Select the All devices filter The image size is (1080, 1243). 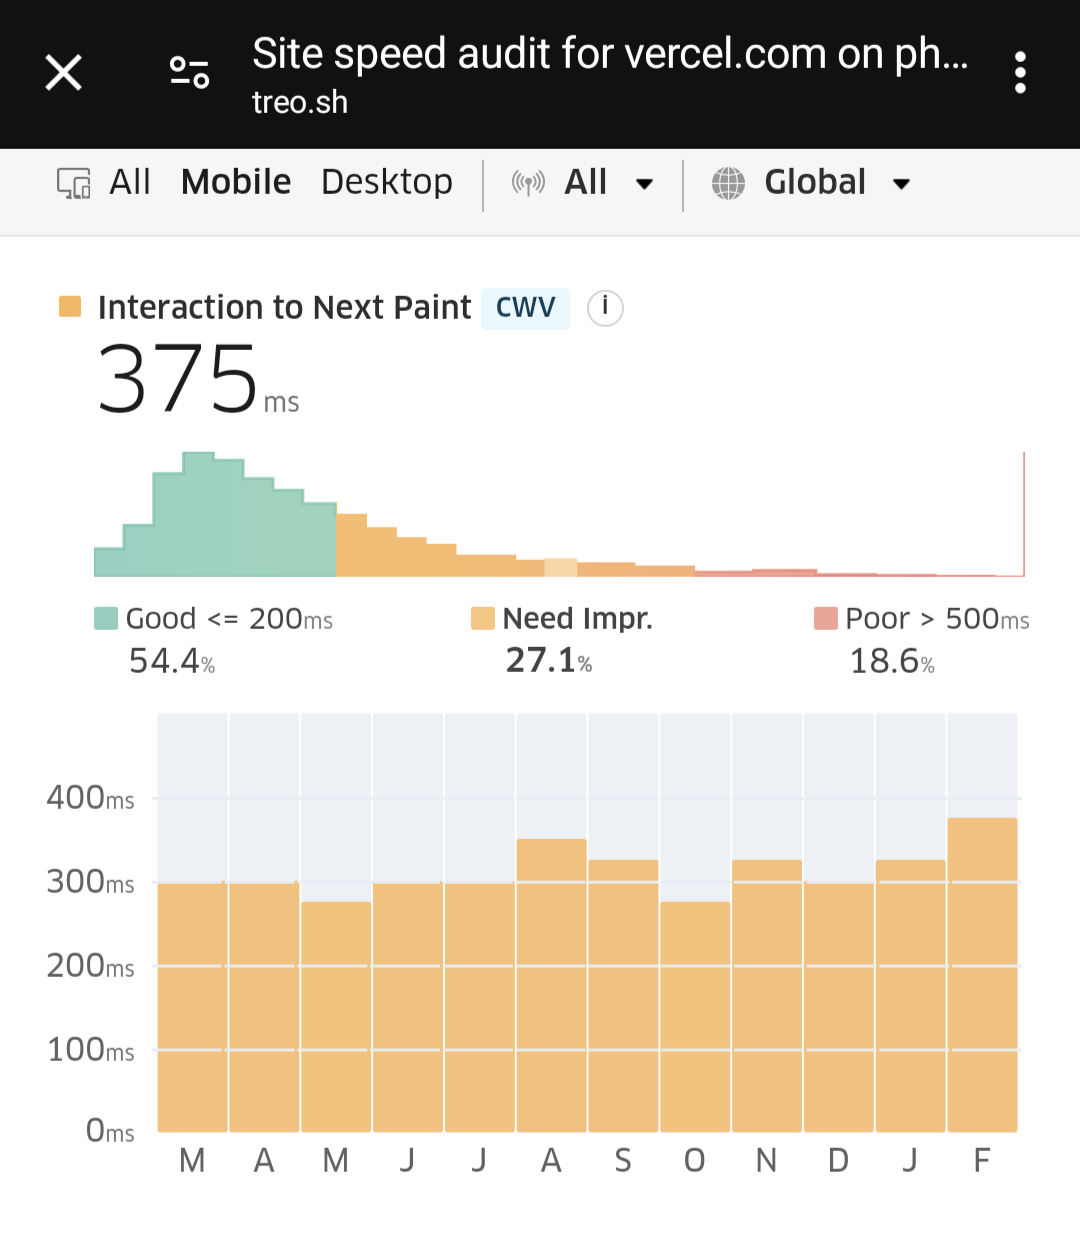click(130, 182)
